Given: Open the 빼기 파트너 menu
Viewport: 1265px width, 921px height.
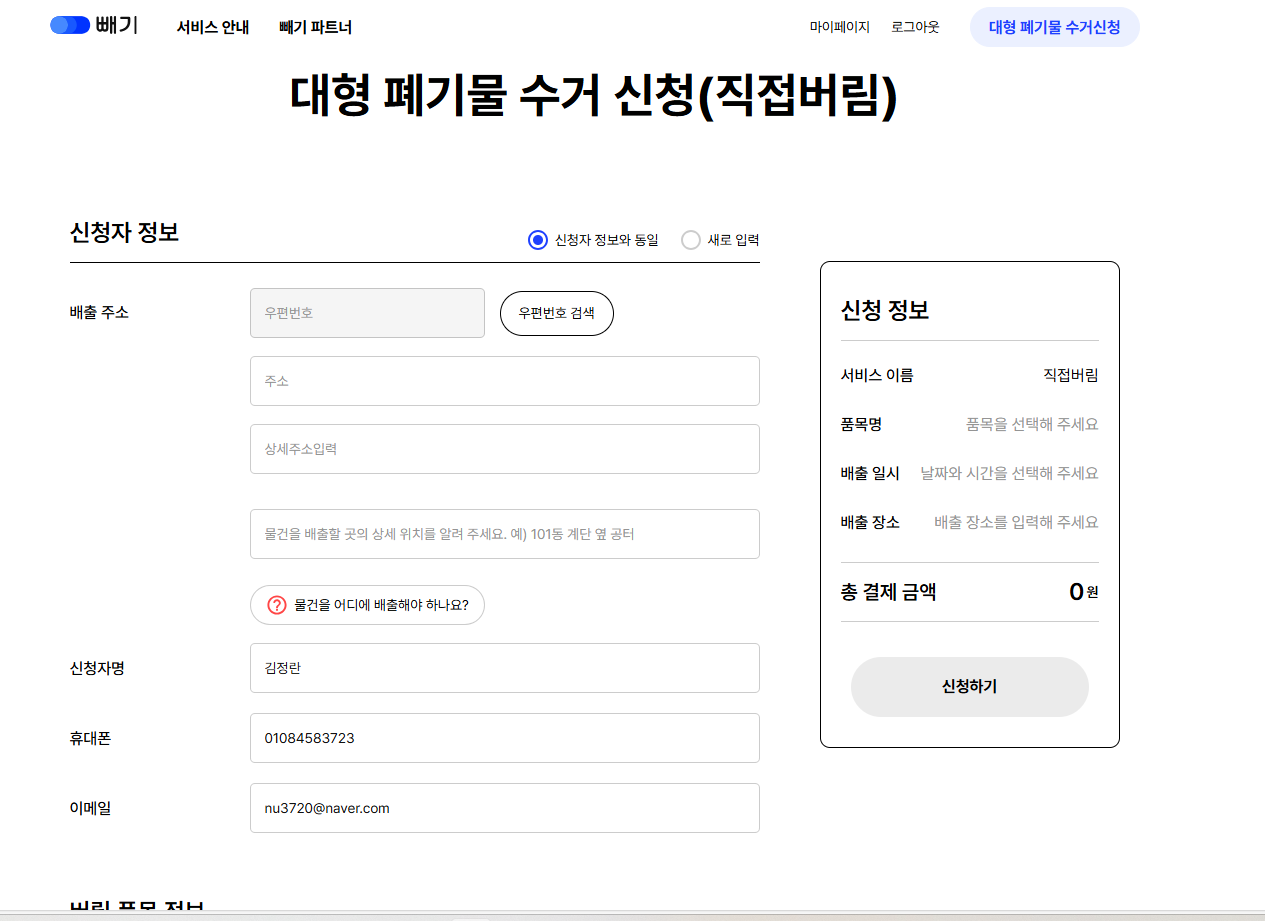Looking at the screenshot, I should [x=316, y=27].
